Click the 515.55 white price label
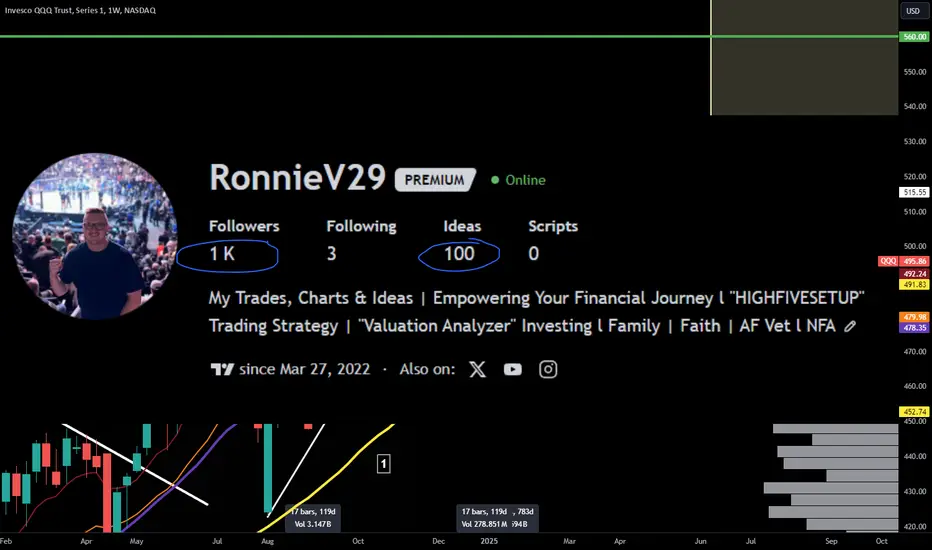The image size is (932, 550). pyautogui.click(x=914, y=192)
